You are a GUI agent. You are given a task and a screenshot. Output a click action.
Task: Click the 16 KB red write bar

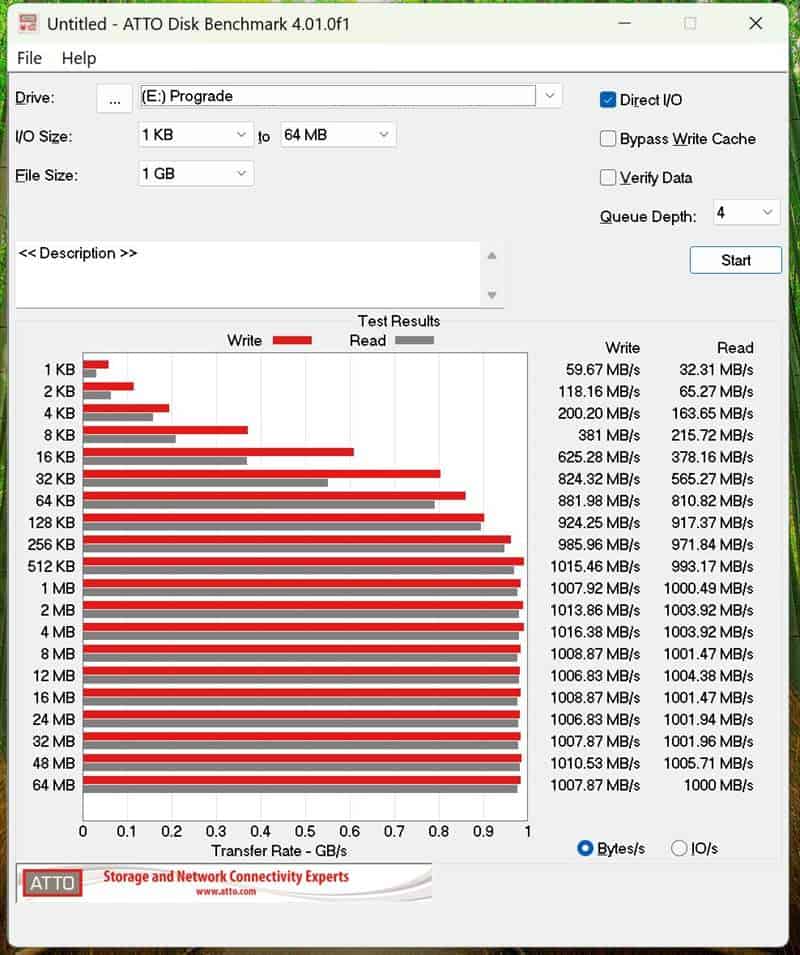tap(218, 452)
